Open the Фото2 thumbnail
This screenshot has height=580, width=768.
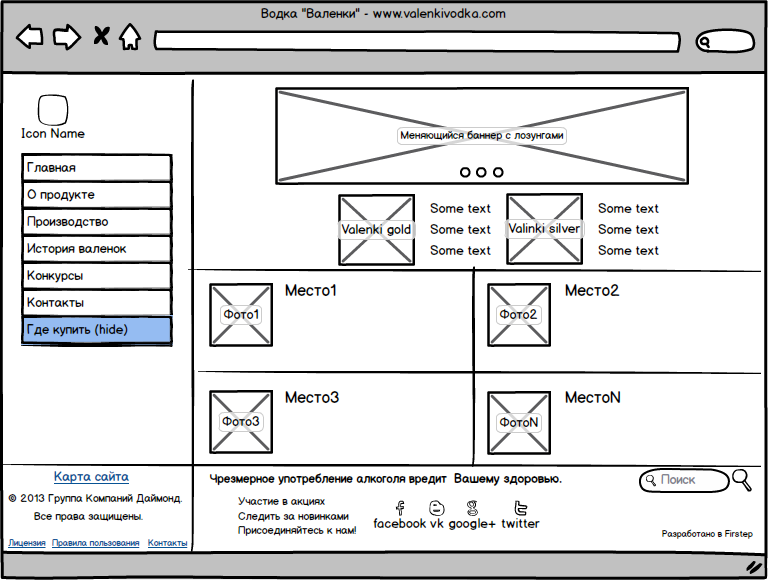[x=519, y=314]
